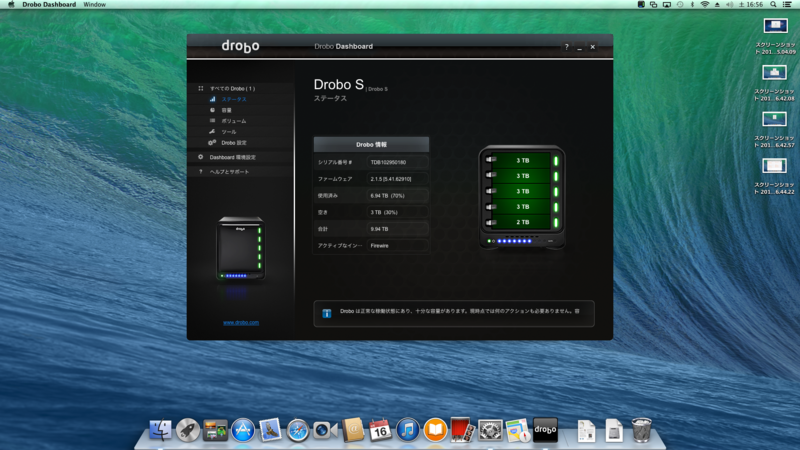Click the Drobo S device thumbnail in sidebar
Screen dimensions: 800x450
(240, 248)
